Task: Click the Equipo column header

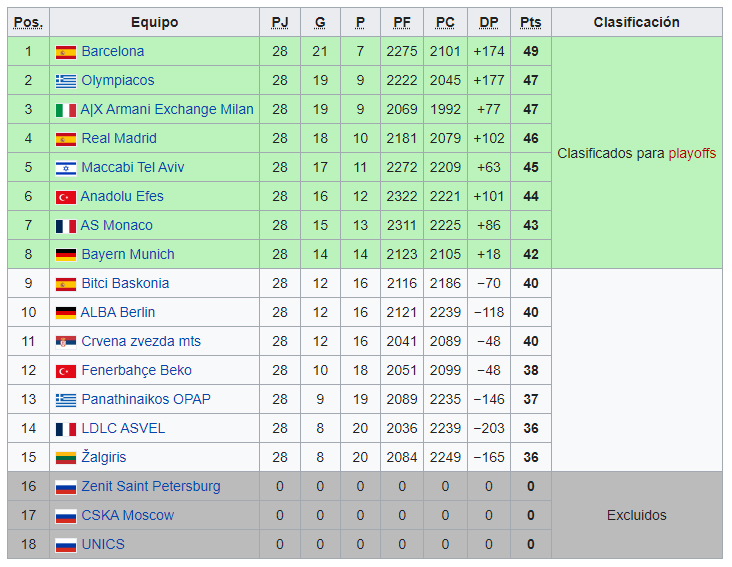Action: point(154,22)
